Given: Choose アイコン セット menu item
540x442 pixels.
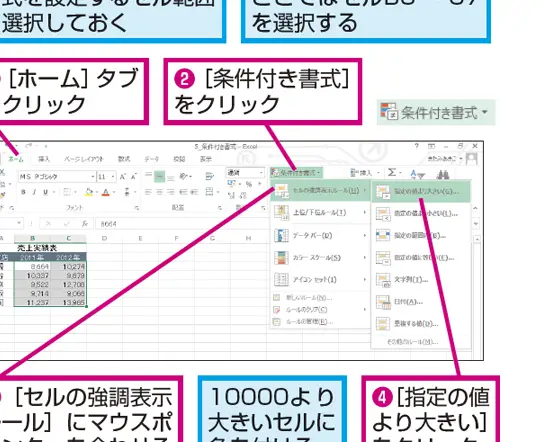Looking at the screenshot, I should [x=320, y=279].
